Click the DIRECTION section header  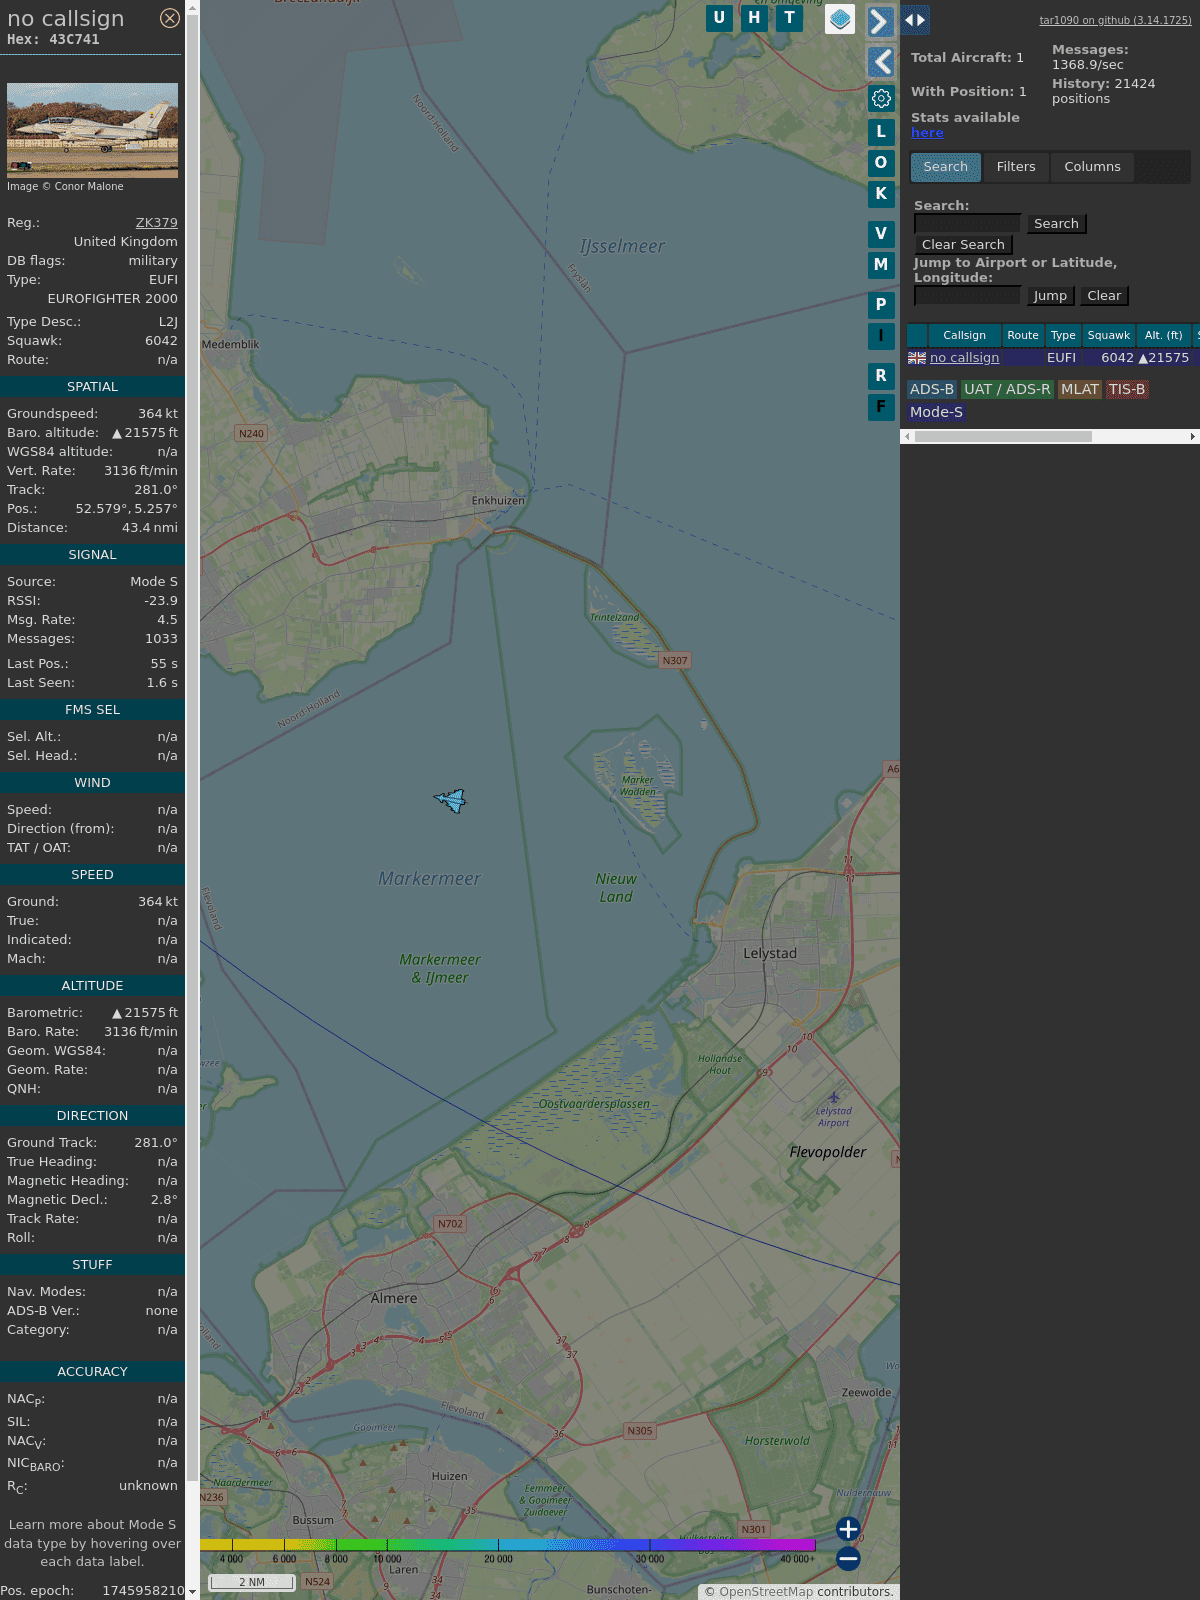(x=92, y=1116)
